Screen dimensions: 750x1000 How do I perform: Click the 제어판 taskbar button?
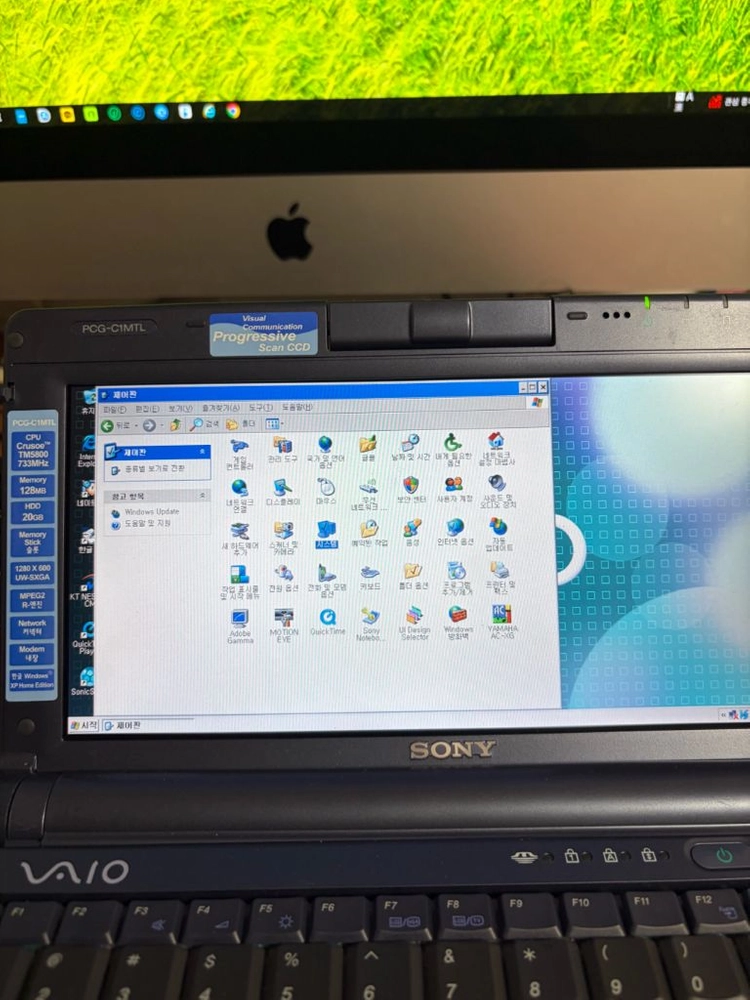tap(148, 725)
